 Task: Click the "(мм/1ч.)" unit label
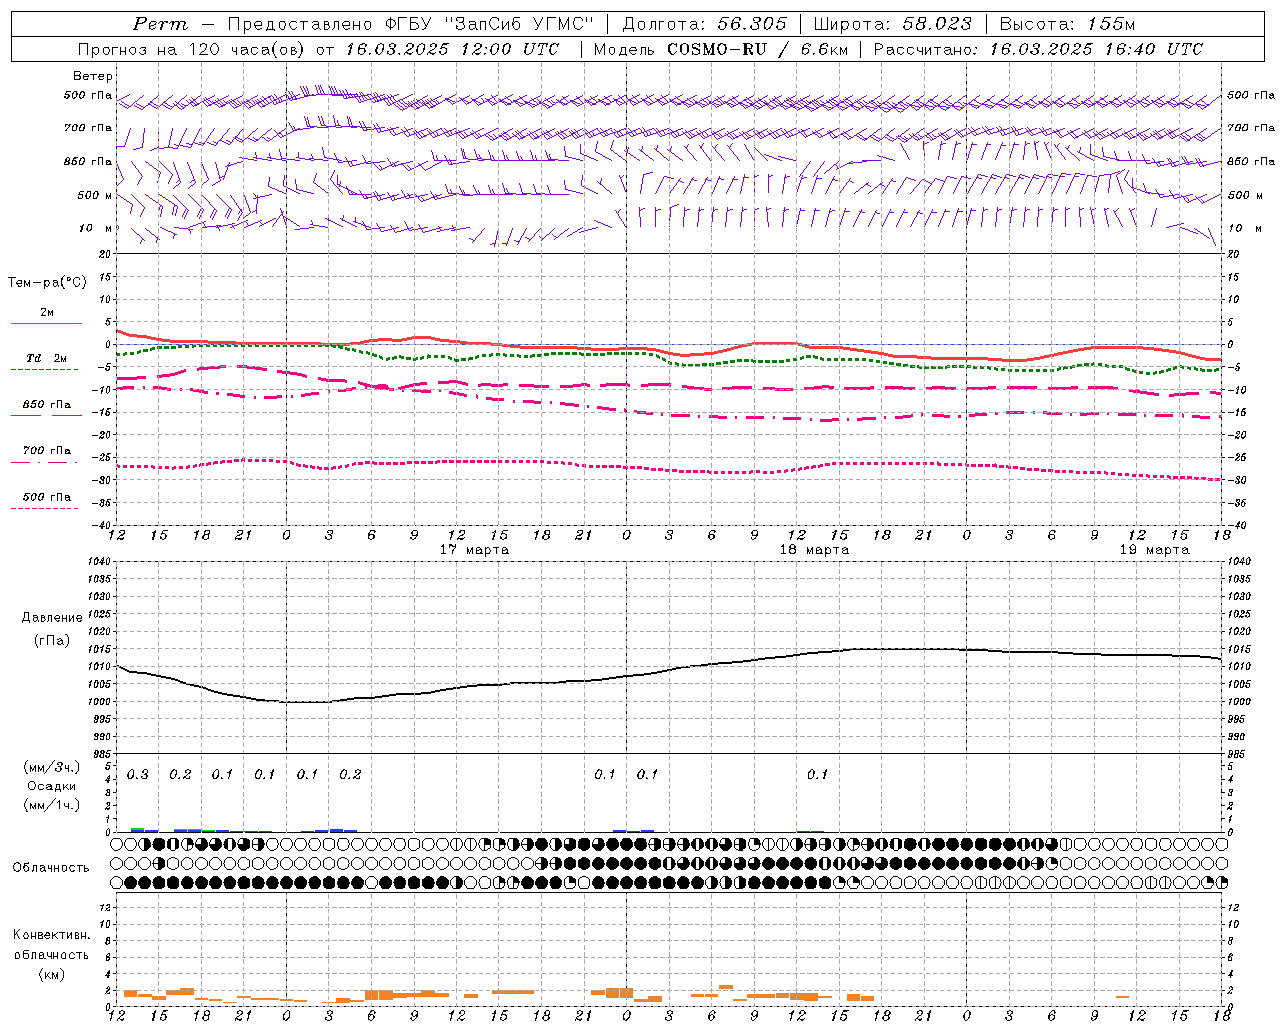(x=52, y=805)
